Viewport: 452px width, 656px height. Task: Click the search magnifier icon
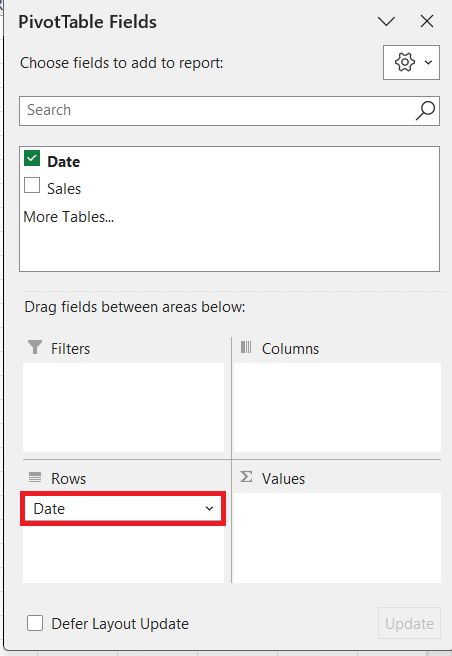tap(425, 110)
